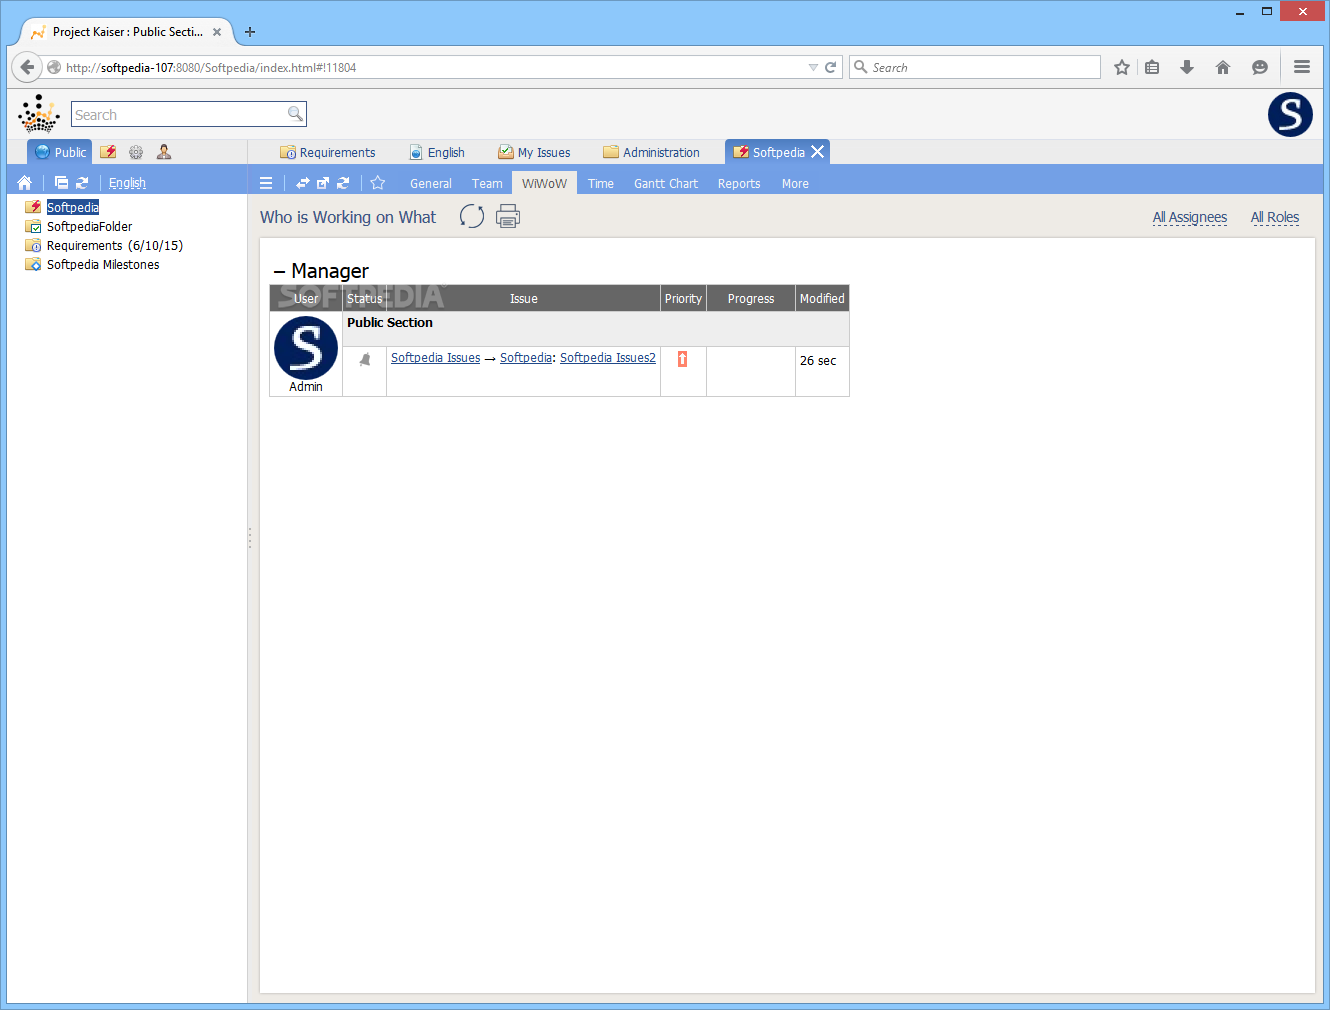Open the browser downloads arrow icon

point(1187,67)
